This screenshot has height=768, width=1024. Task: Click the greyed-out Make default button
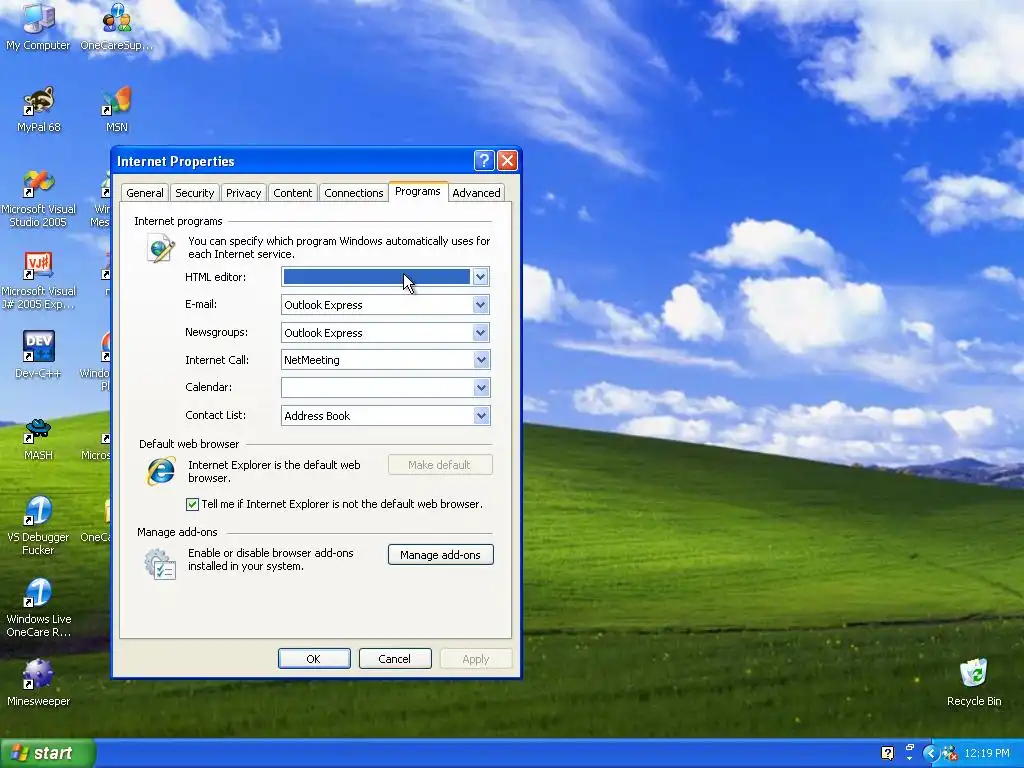(440, 465)
